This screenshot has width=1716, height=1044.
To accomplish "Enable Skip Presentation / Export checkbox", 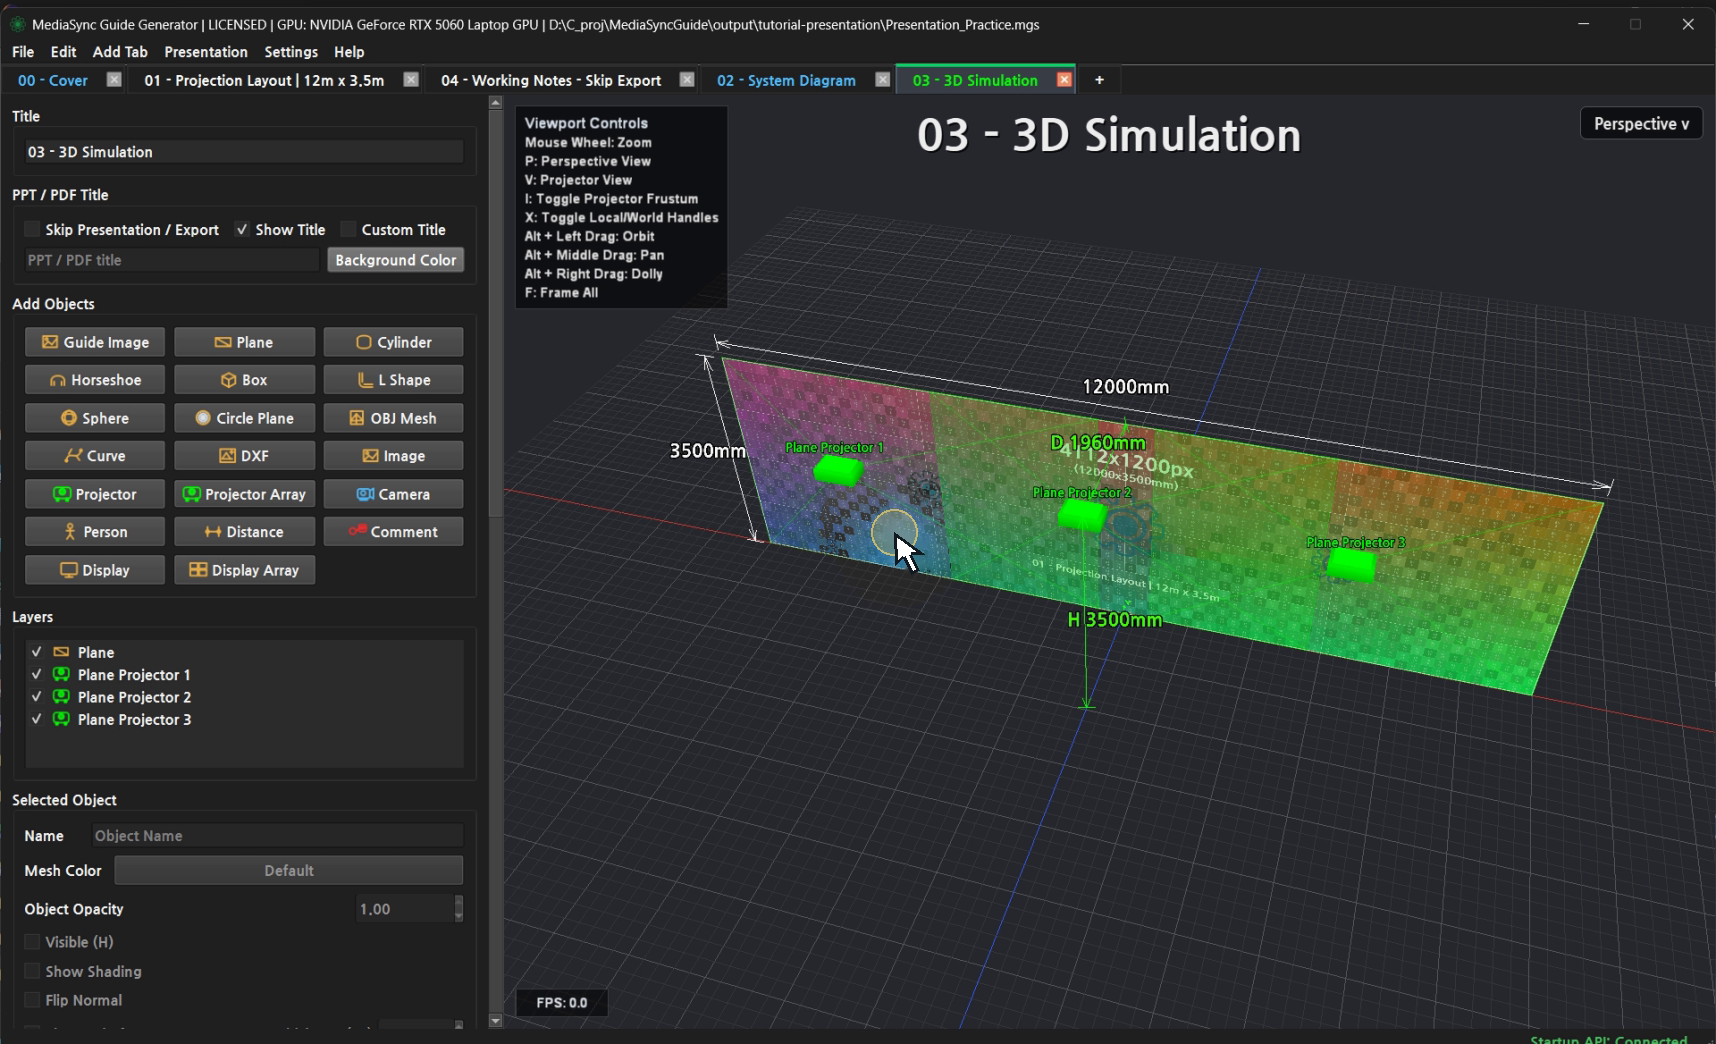I will 32,229.
